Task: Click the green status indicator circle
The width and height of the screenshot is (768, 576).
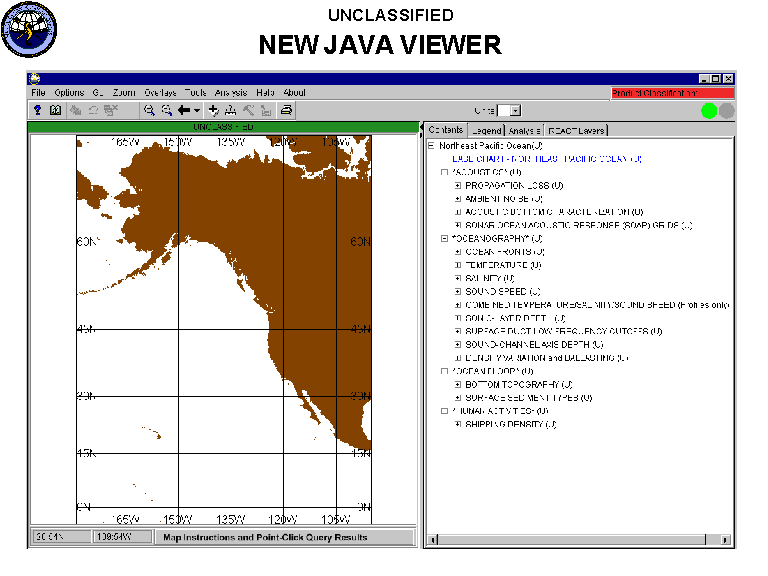Action: tap(709, 111)
